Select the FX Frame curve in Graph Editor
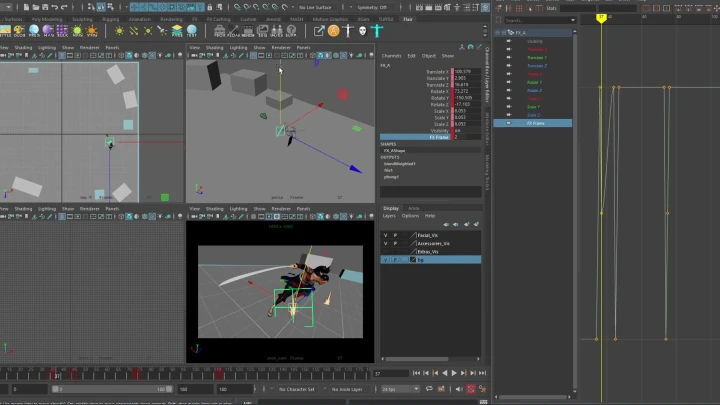The width and height of the screenshot is (720, 405). [533, 123]
